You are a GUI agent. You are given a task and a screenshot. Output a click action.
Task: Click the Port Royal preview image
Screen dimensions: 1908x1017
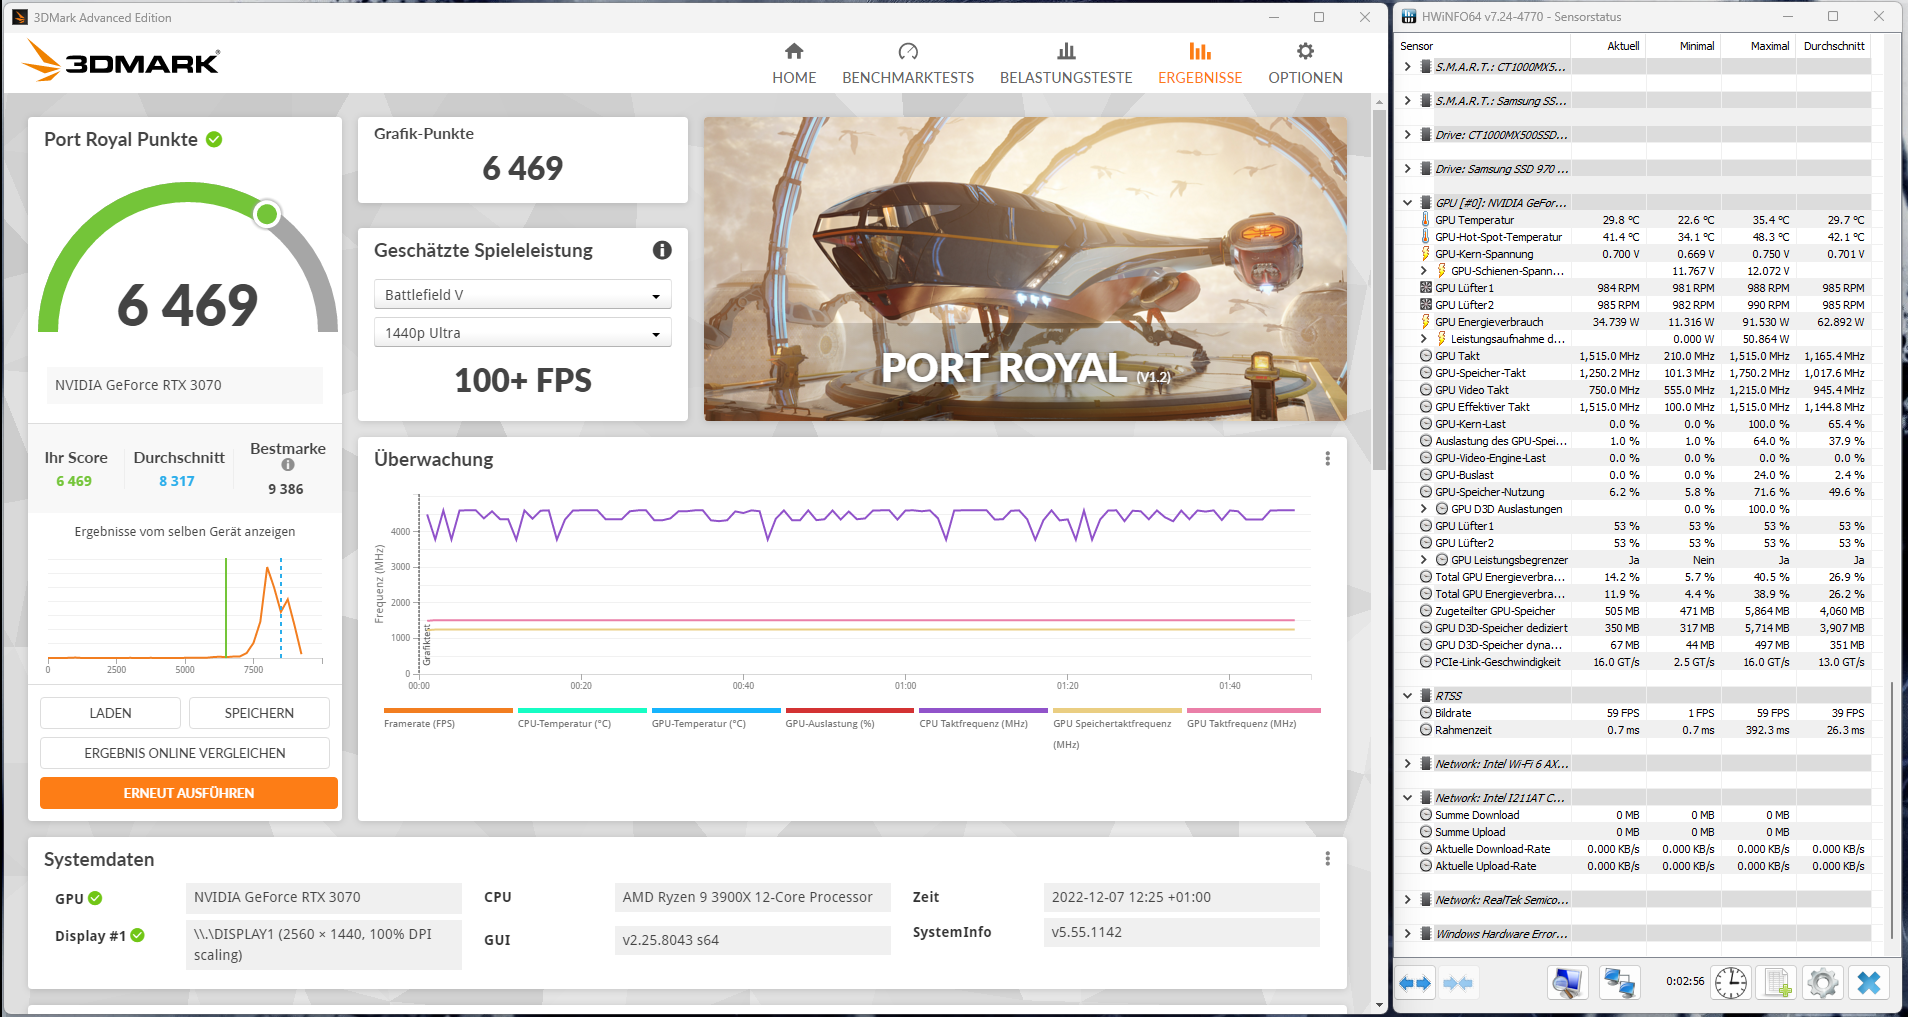pyautogui.click(x=1025, y=269)
